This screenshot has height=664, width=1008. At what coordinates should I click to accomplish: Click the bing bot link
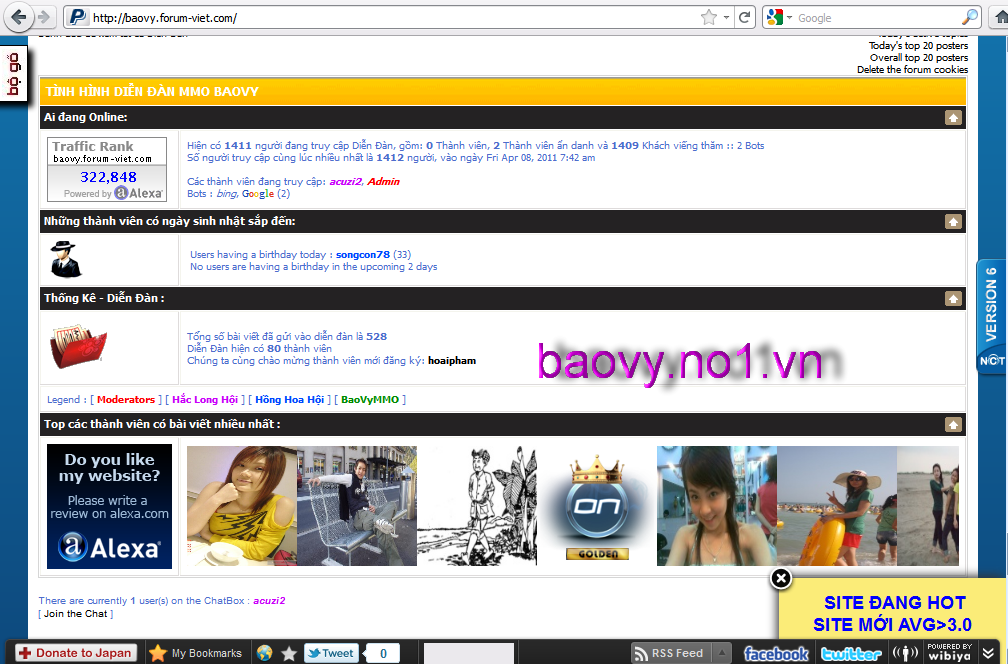point(226,194)
